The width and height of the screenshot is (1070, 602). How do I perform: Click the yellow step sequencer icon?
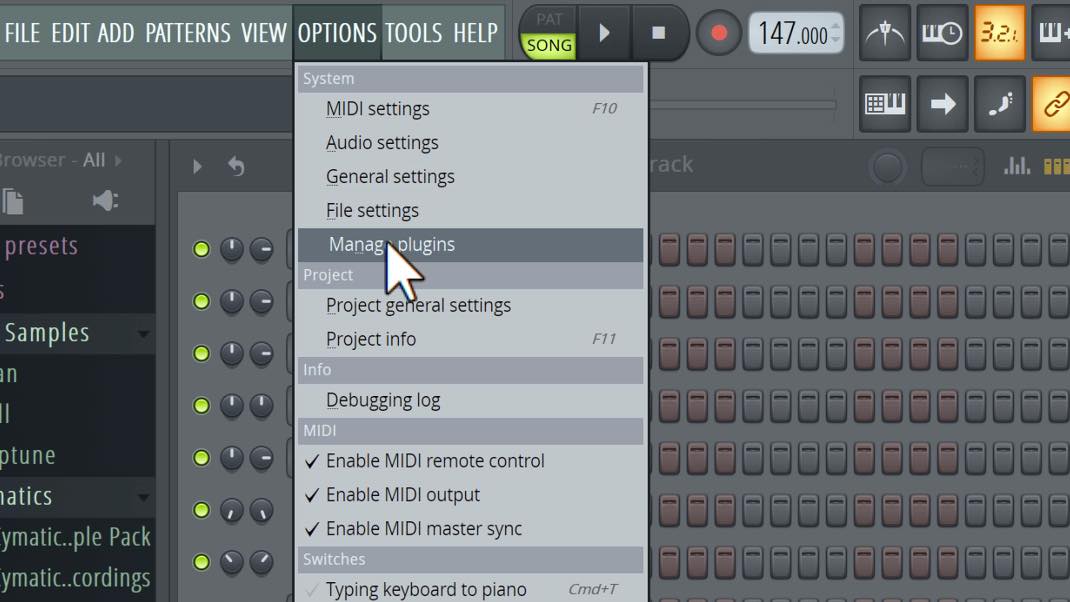(1056, 166)
